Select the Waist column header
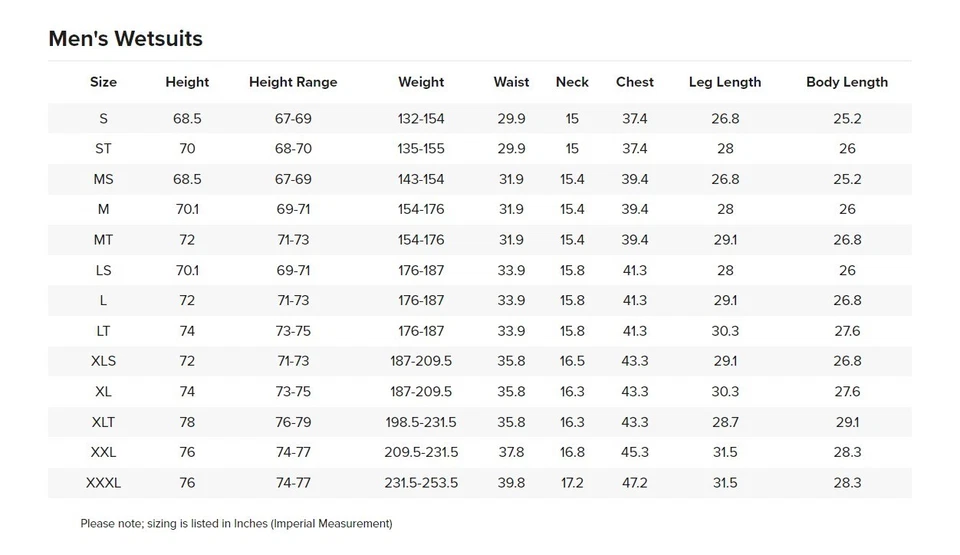 pos(511,82)
